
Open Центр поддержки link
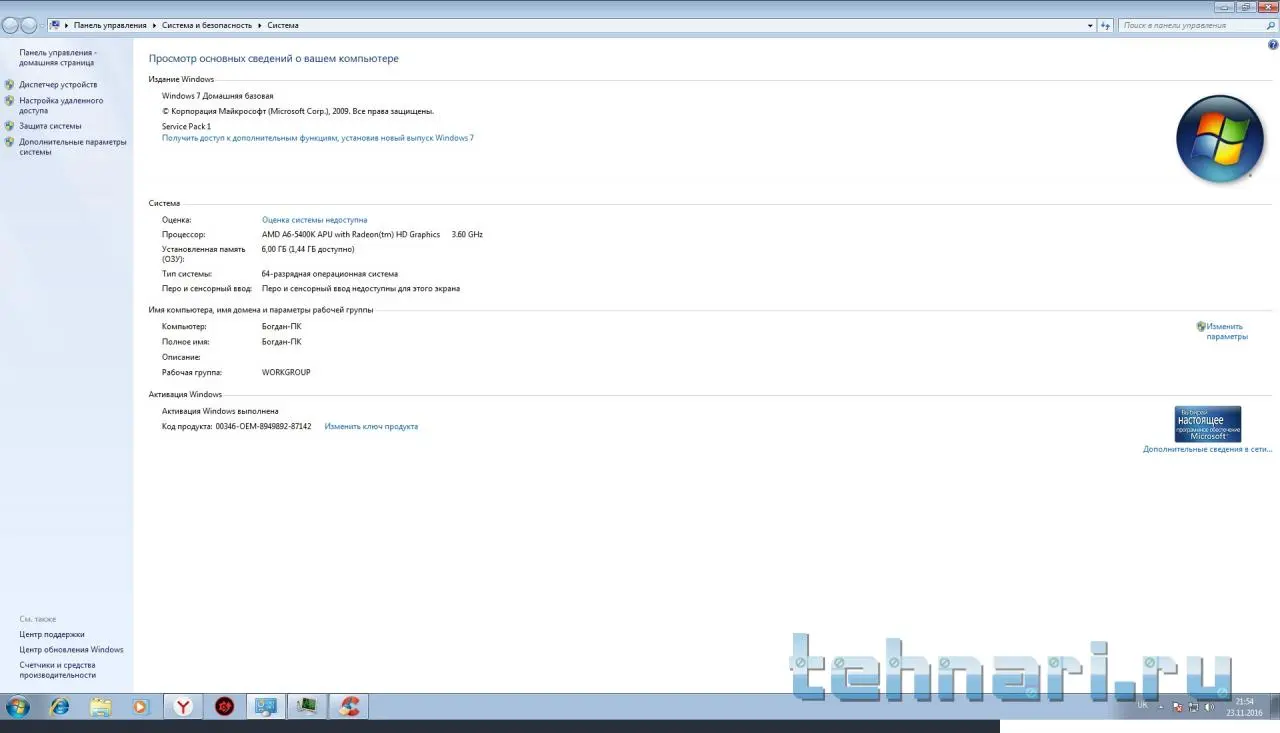[x=52, y=634]
